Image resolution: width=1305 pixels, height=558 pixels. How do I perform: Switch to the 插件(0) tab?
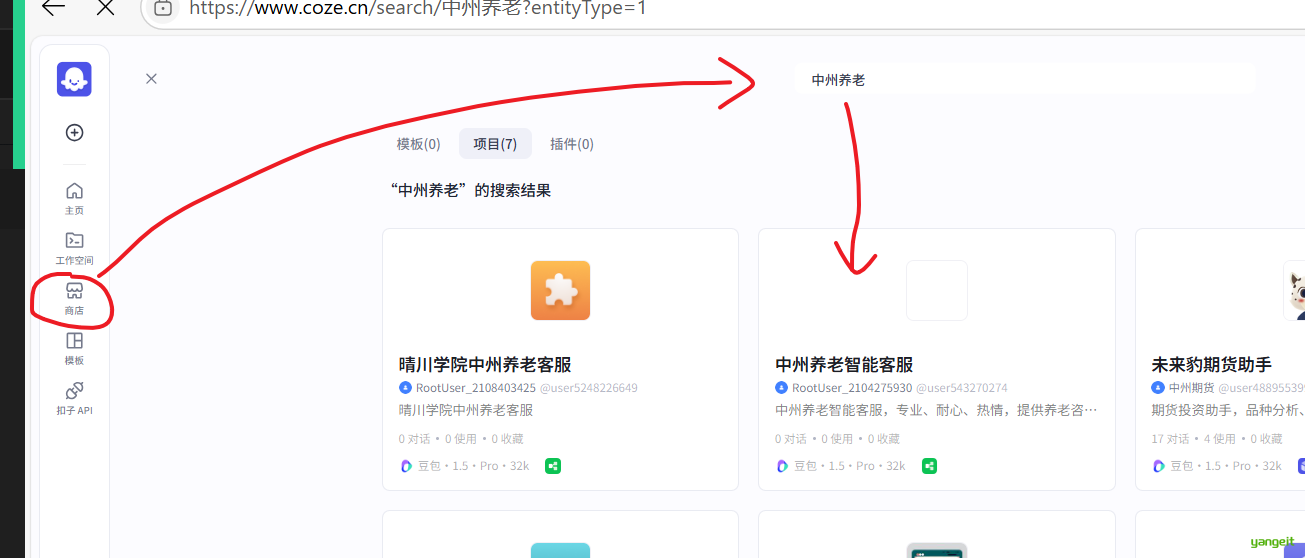click(x=572, y=144)
